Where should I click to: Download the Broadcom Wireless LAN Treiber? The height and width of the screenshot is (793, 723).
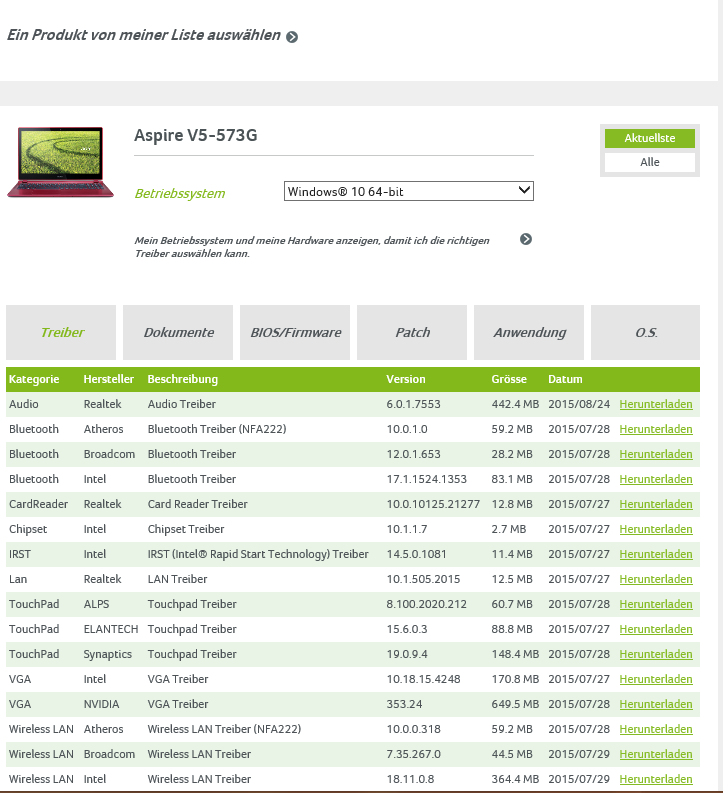[x=656, y=754]
